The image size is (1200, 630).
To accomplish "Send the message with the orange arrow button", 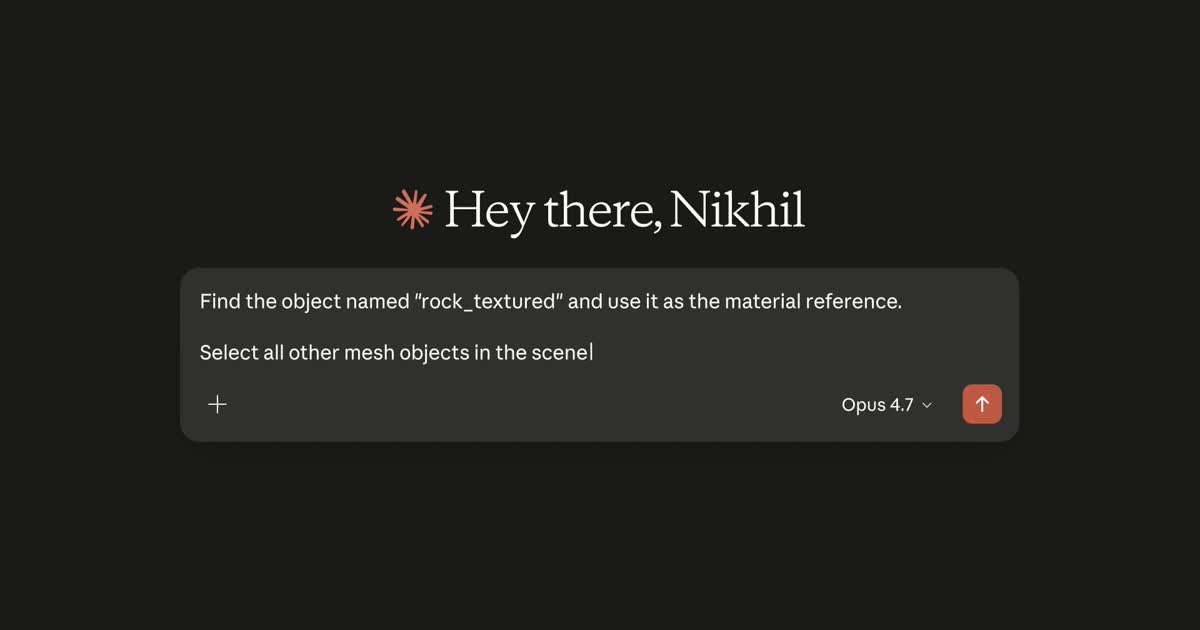I will 982,404.
